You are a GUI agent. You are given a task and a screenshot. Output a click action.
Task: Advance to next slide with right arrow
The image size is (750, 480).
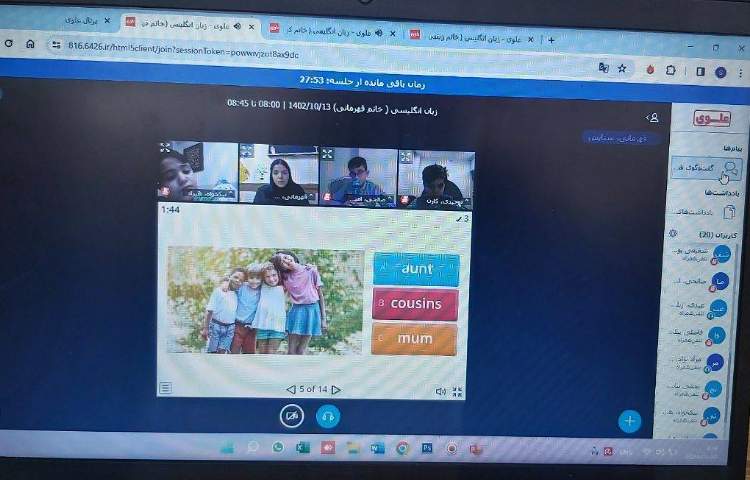click(x=336, y=390)
